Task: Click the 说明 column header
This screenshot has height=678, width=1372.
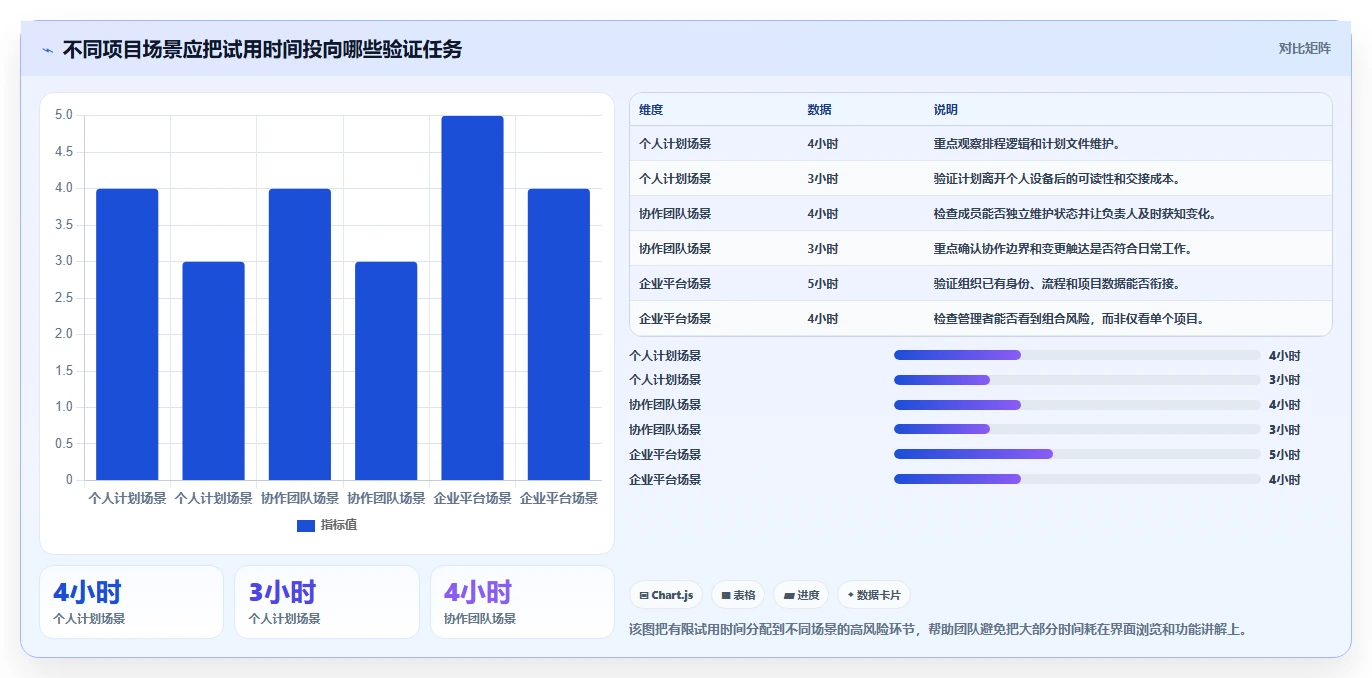Action: click(945, 110)
